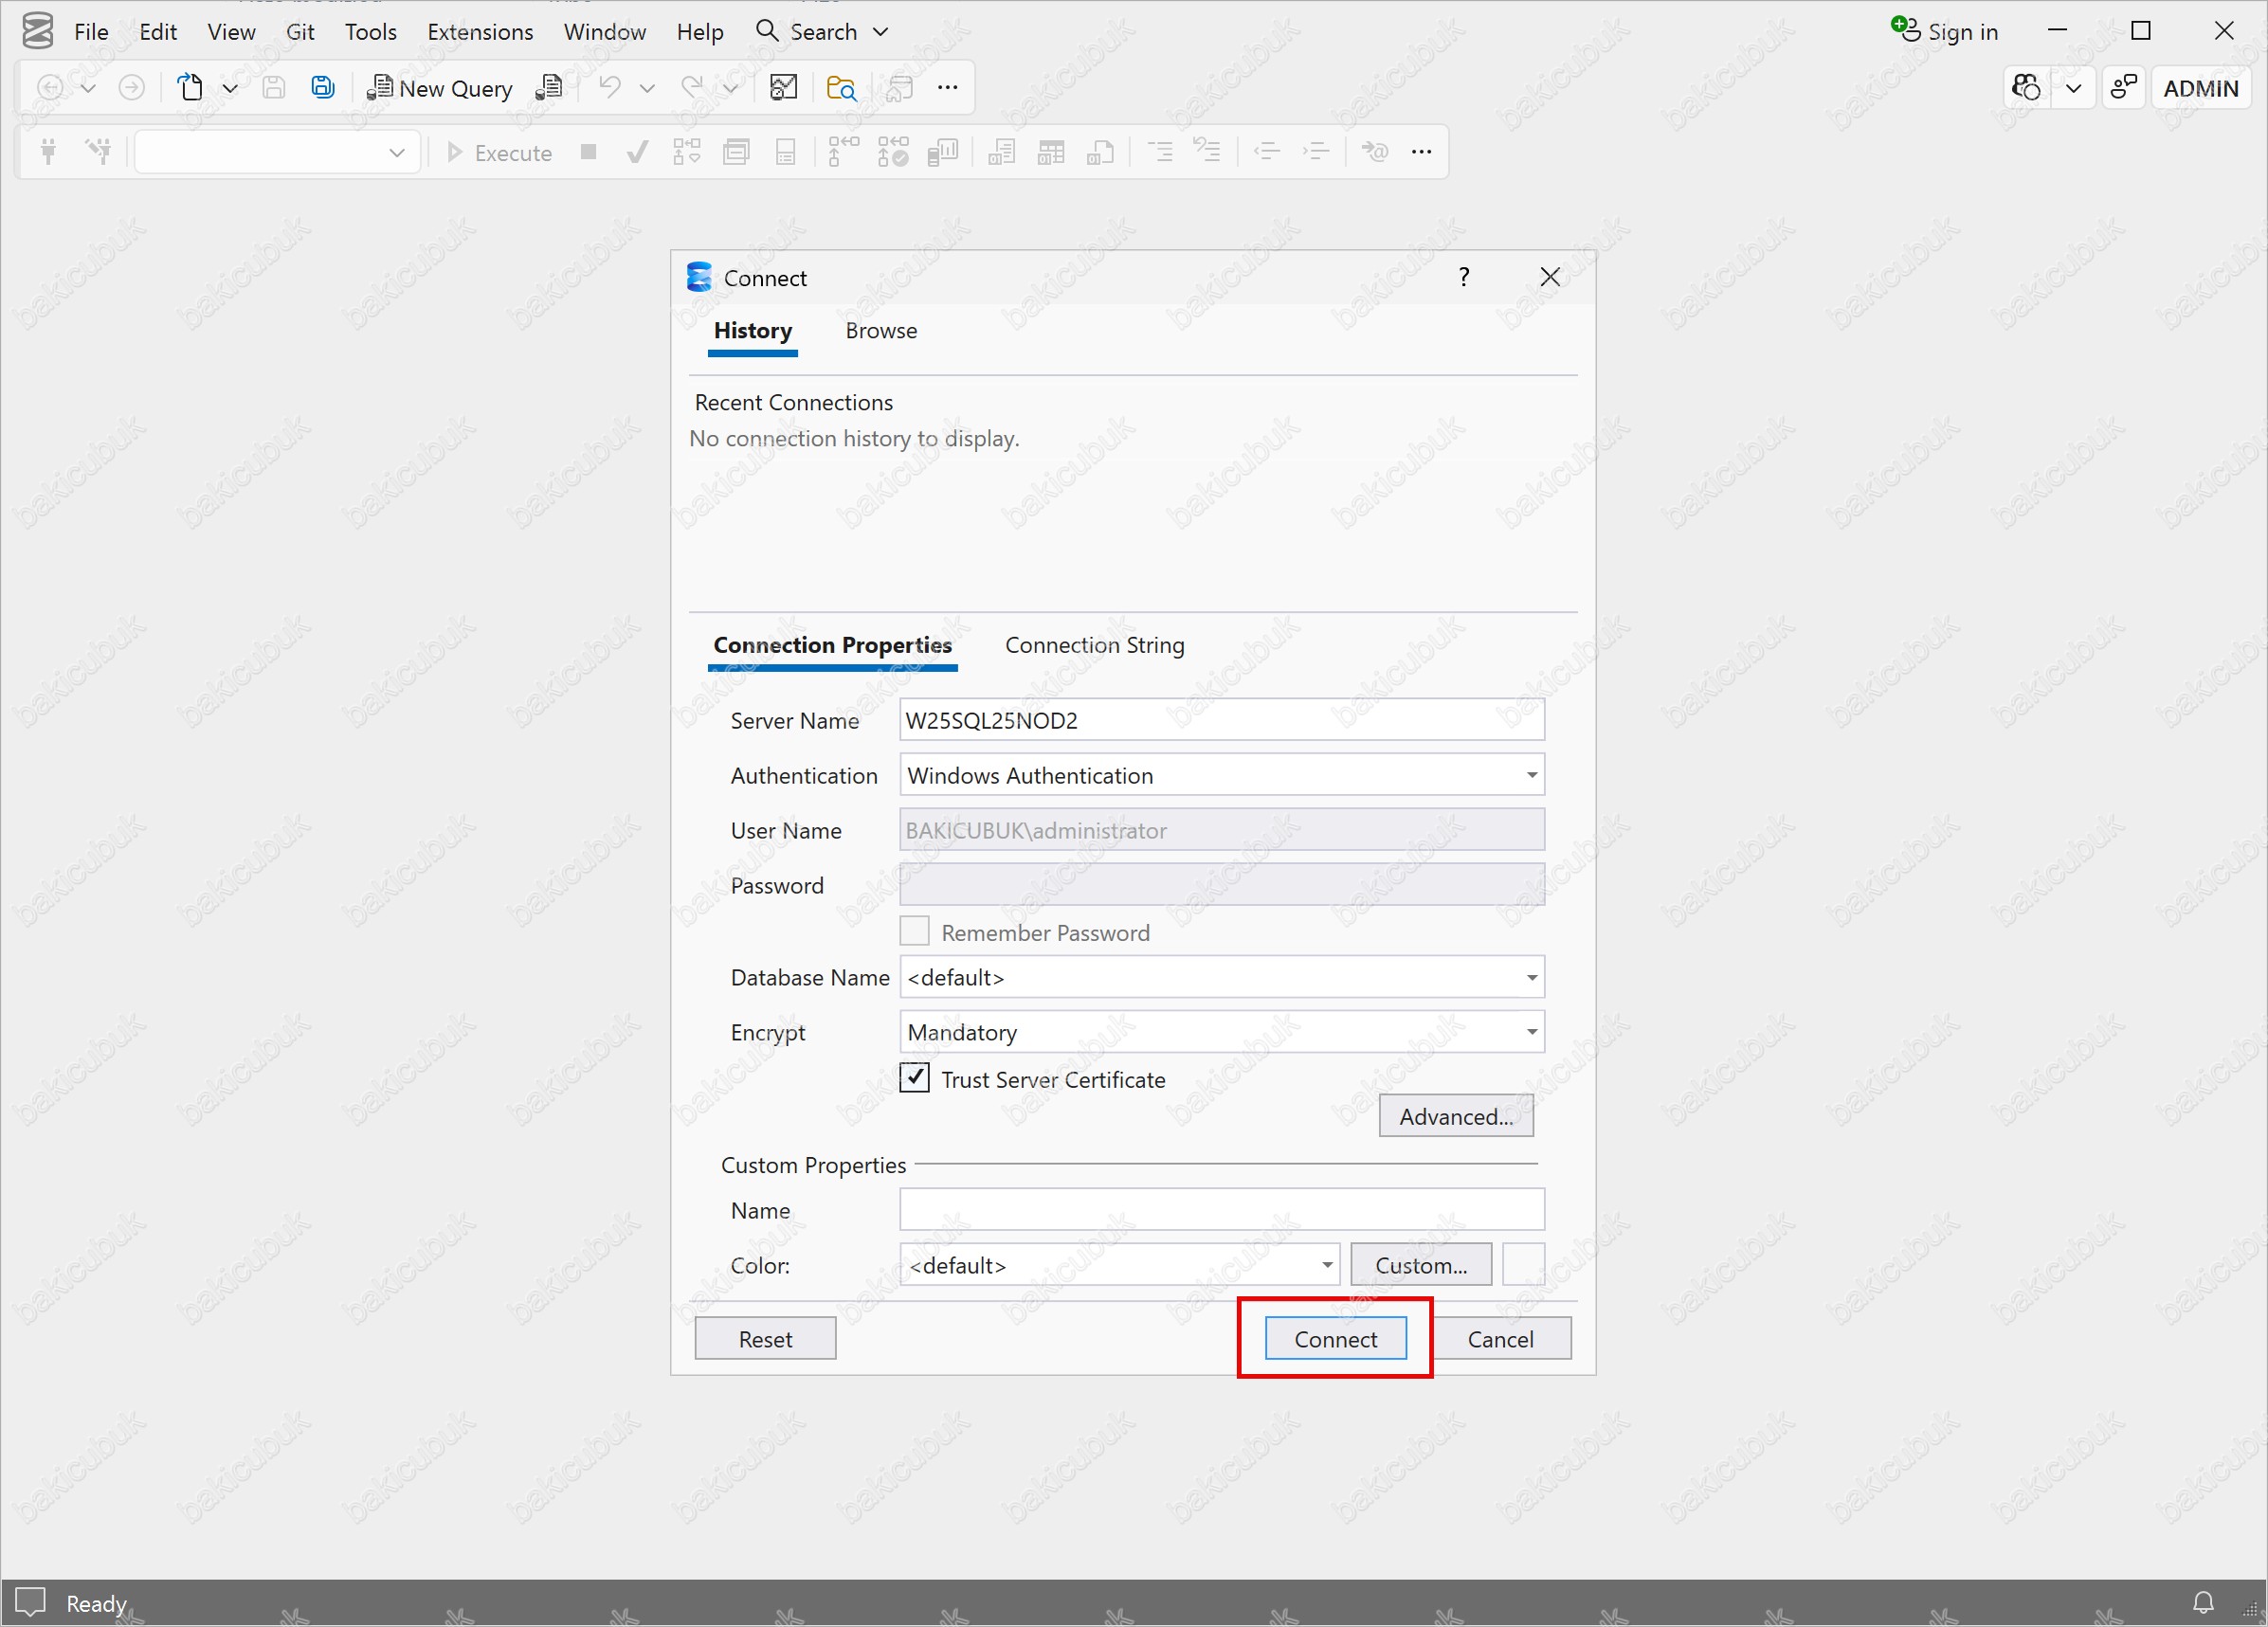
Task: Uncheck Trust Server Certificate checkbox
Action: pos(914,1078)
